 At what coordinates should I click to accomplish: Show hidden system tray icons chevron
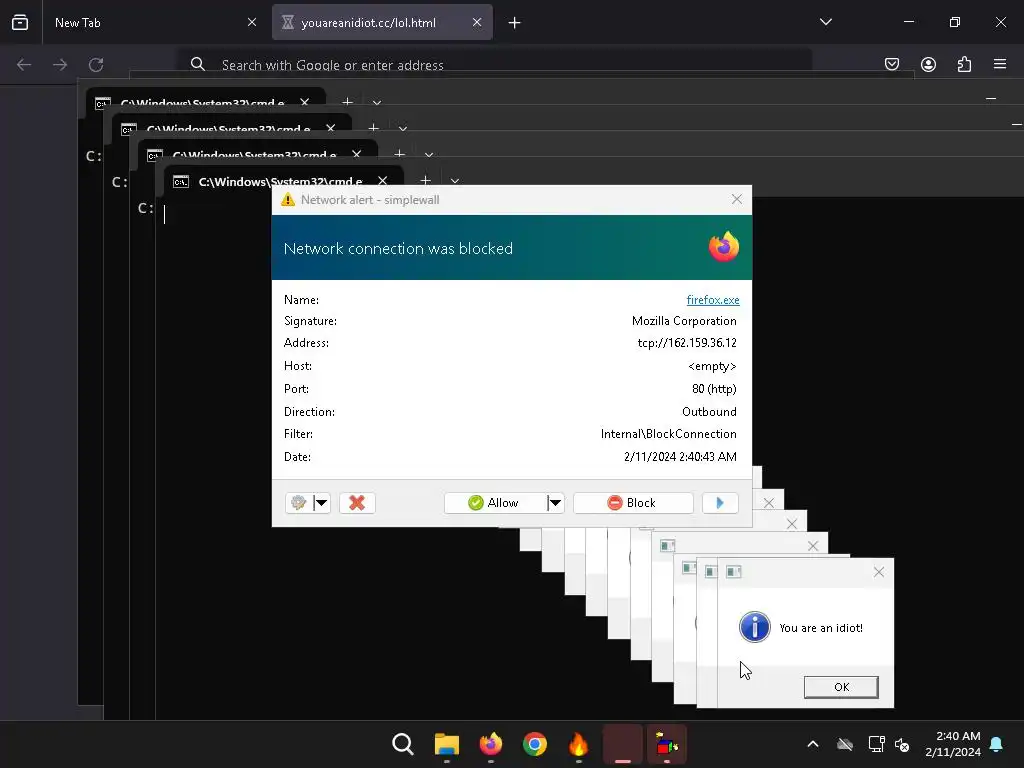click(812, 744)
